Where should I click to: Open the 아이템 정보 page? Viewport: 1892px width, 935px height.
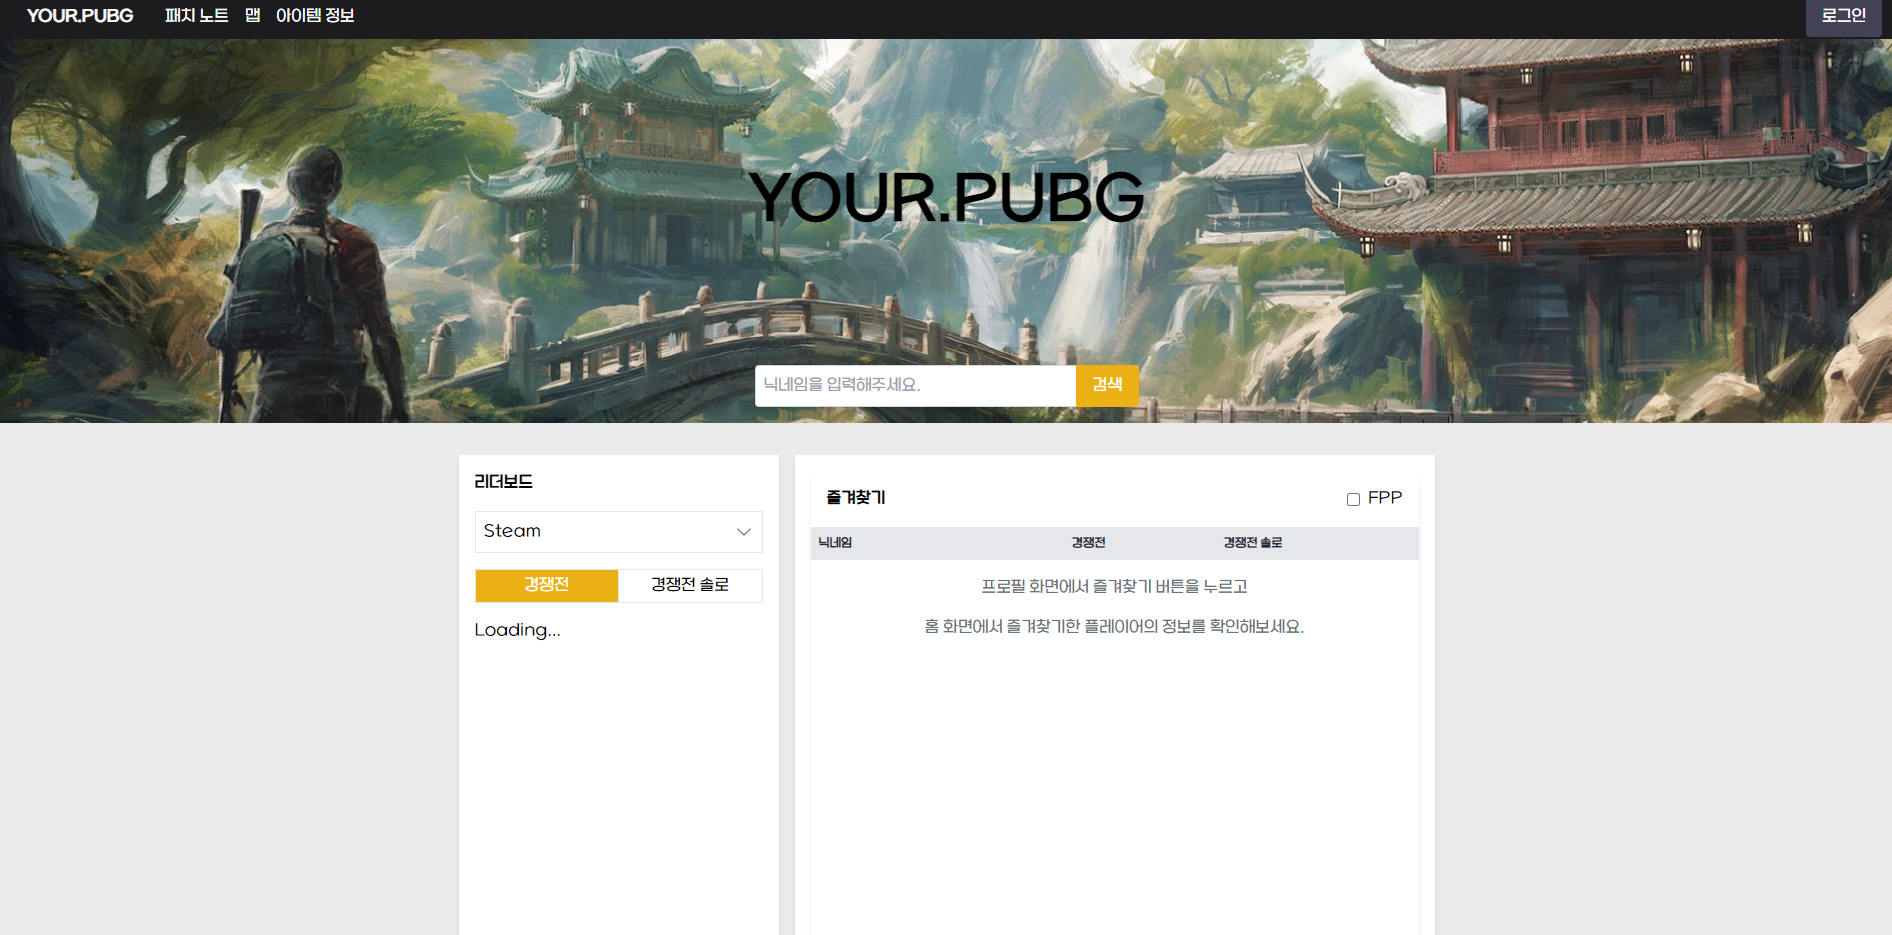tap(315, 16)
